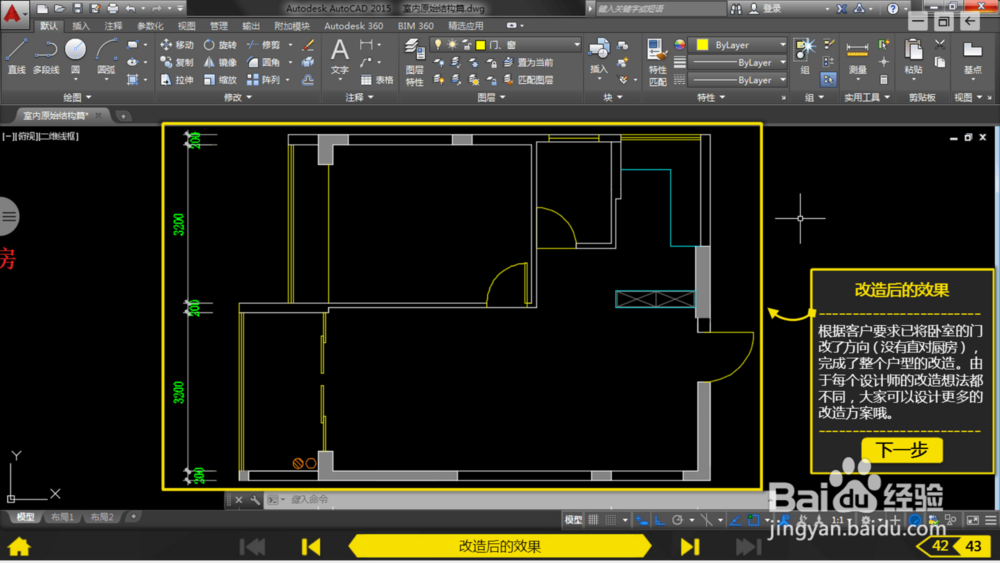Select the Polyline (多段线) tool
This screenshot has width=1000, height=563.
pyautogui.click(x=46, y=56)
